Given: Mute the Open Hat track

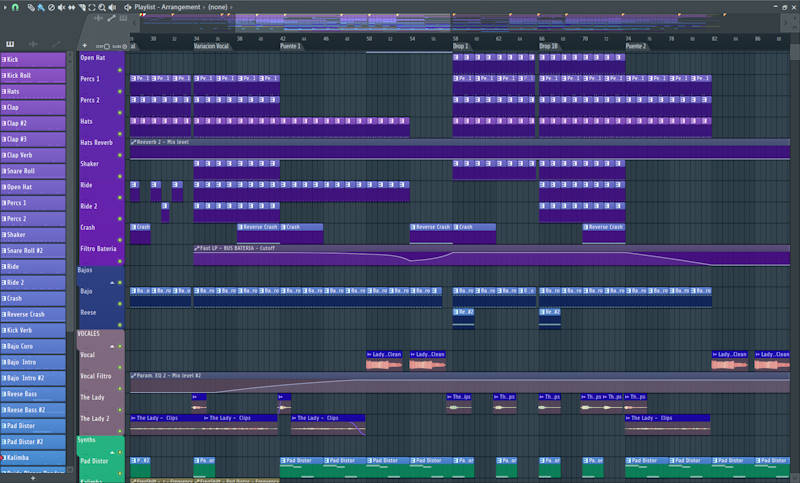Looking at the screenshot, I should pos(120,70).
